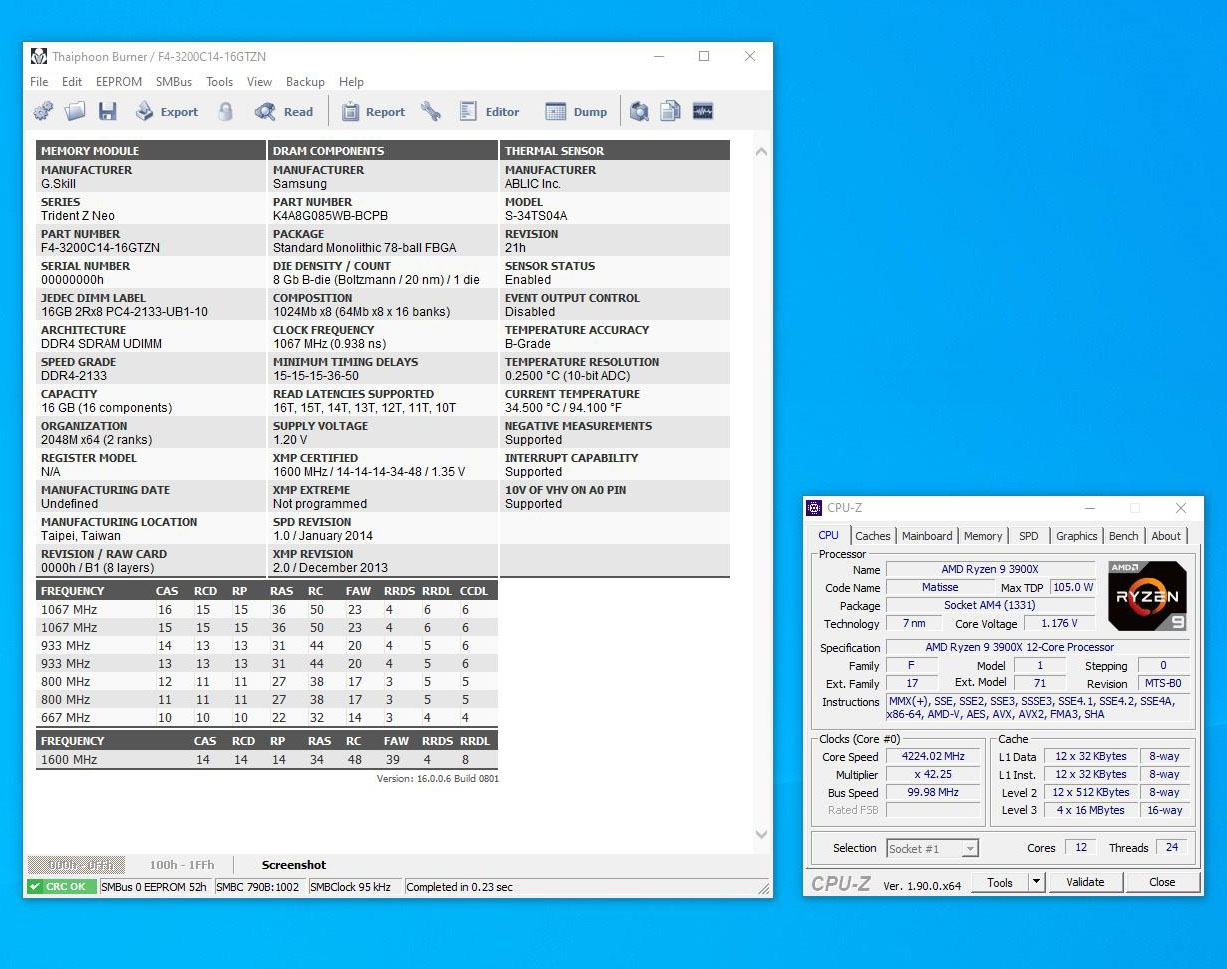Expand the Tools dropdown arrow in CPU-Z
The width and height of the screenshot is (1227, 969).
[1036, 883]
